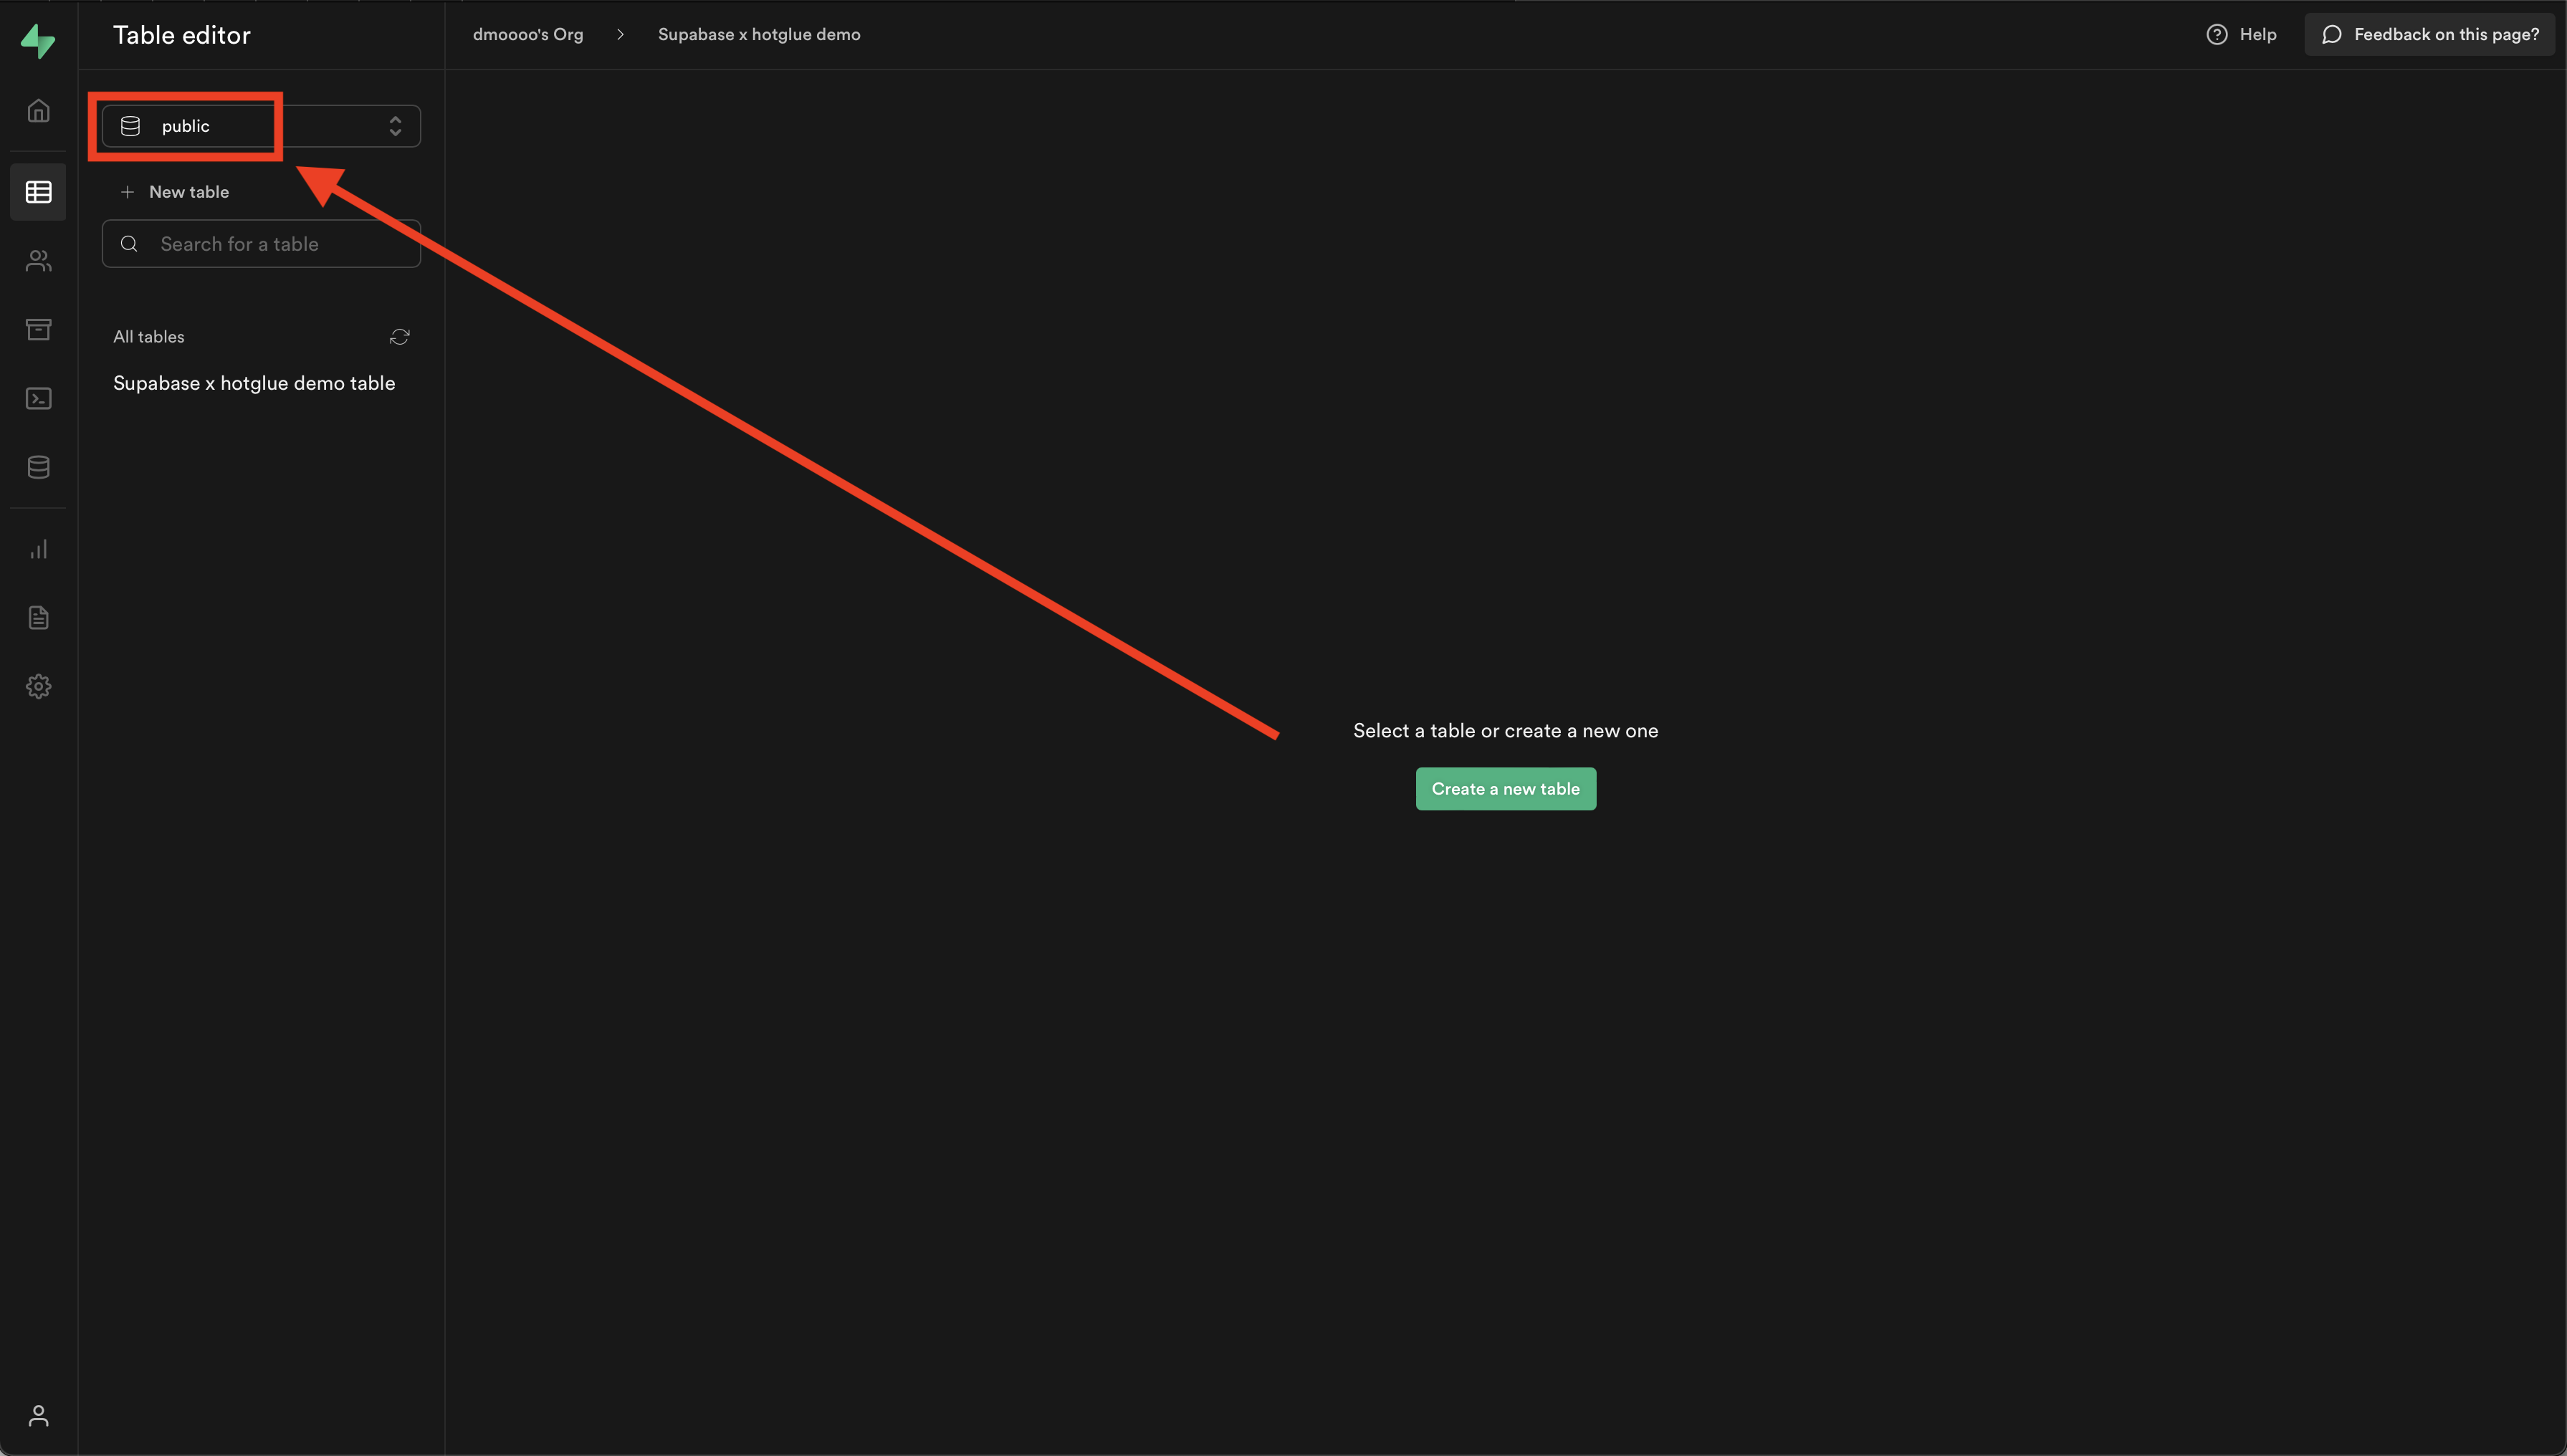Open the Database icon in sidebar

tap(38, 467)
